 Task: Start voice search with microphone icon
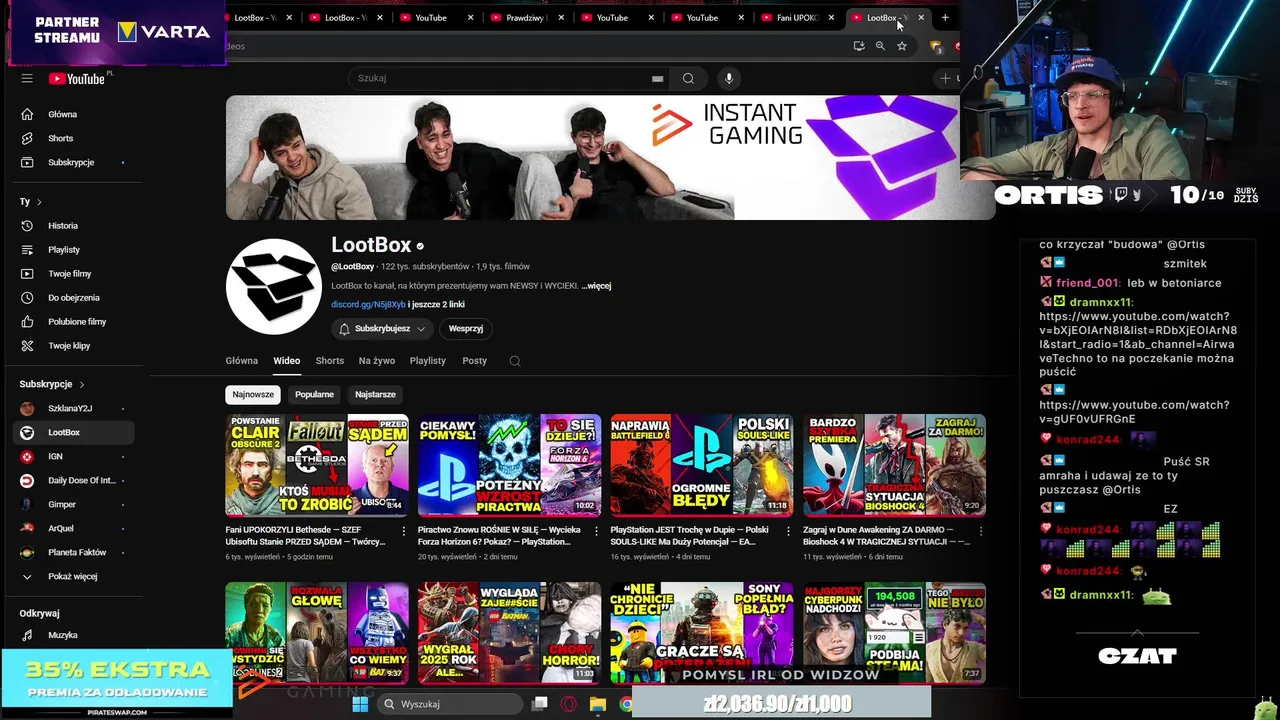(x=728, y=78)
